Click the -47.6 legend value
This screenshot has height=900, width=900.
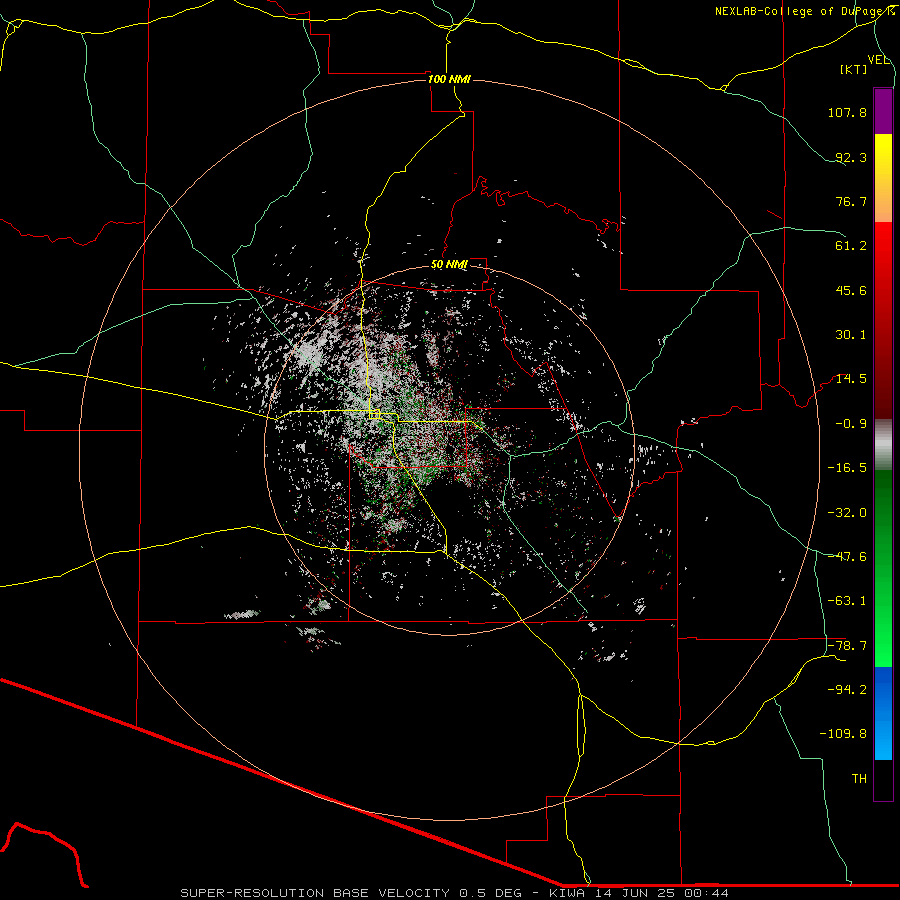(x=847, y=557)
